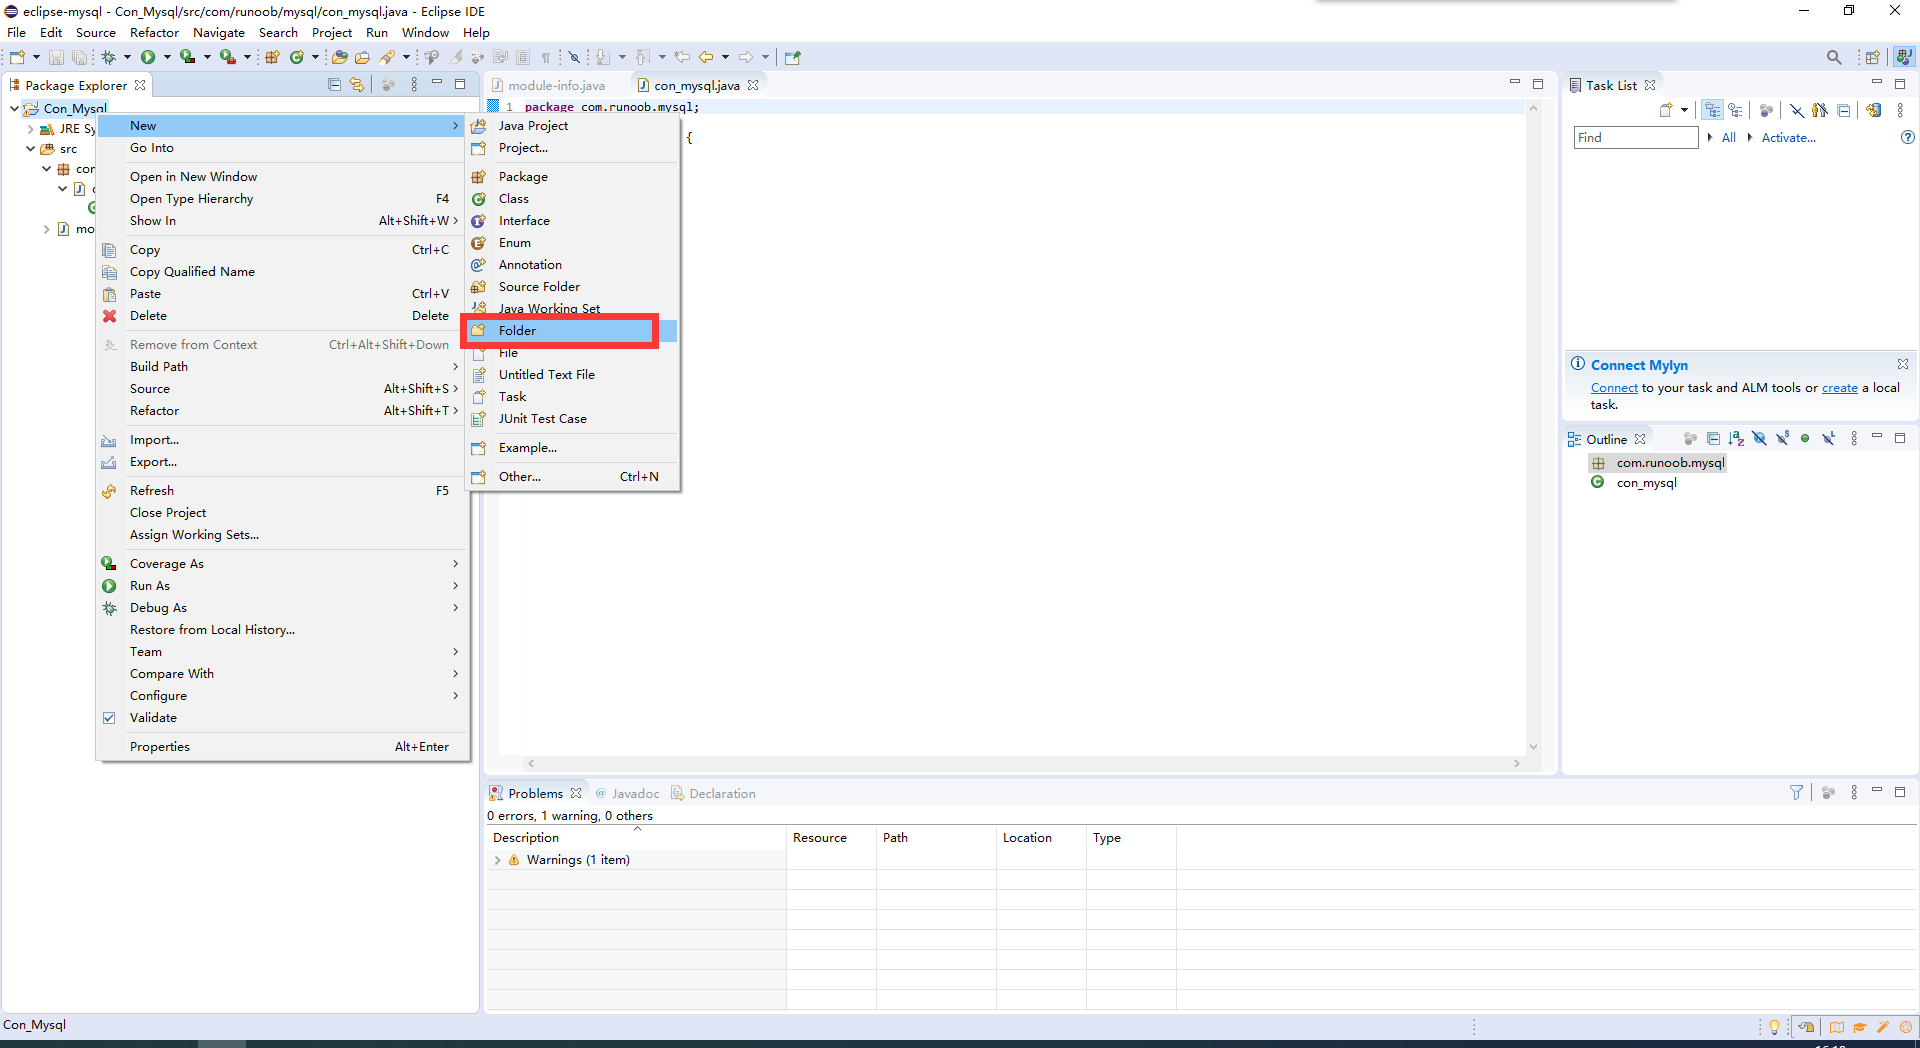Click the Coverage launch icon in toolbar
1920x1048 pixels.
[x=187, y=58]
